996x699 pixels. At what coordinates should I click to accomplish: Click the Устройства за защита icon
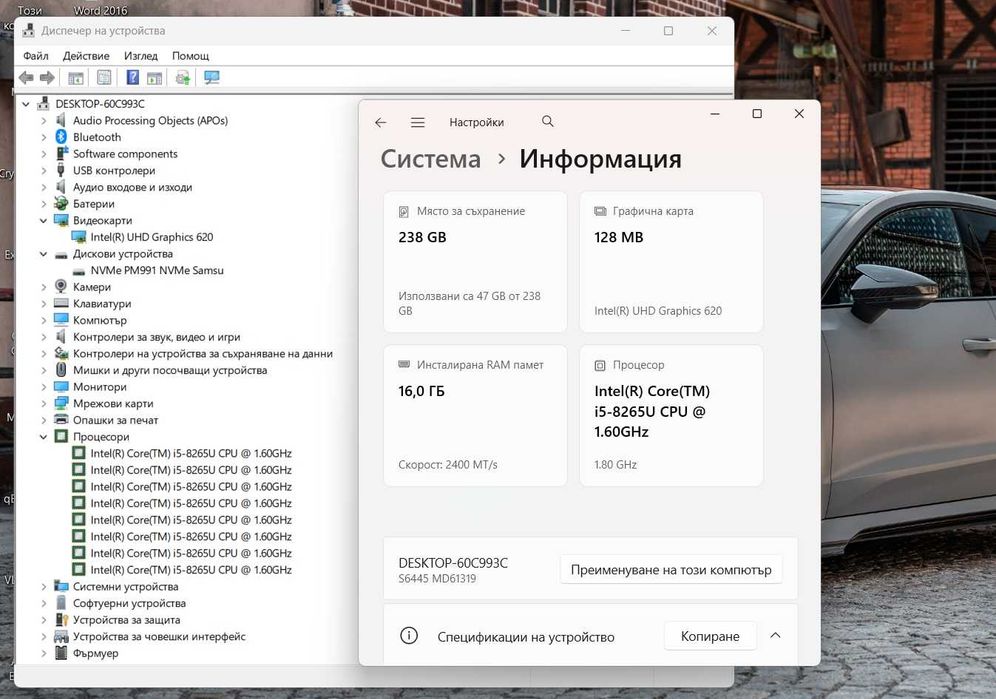[x=61, y=619]
